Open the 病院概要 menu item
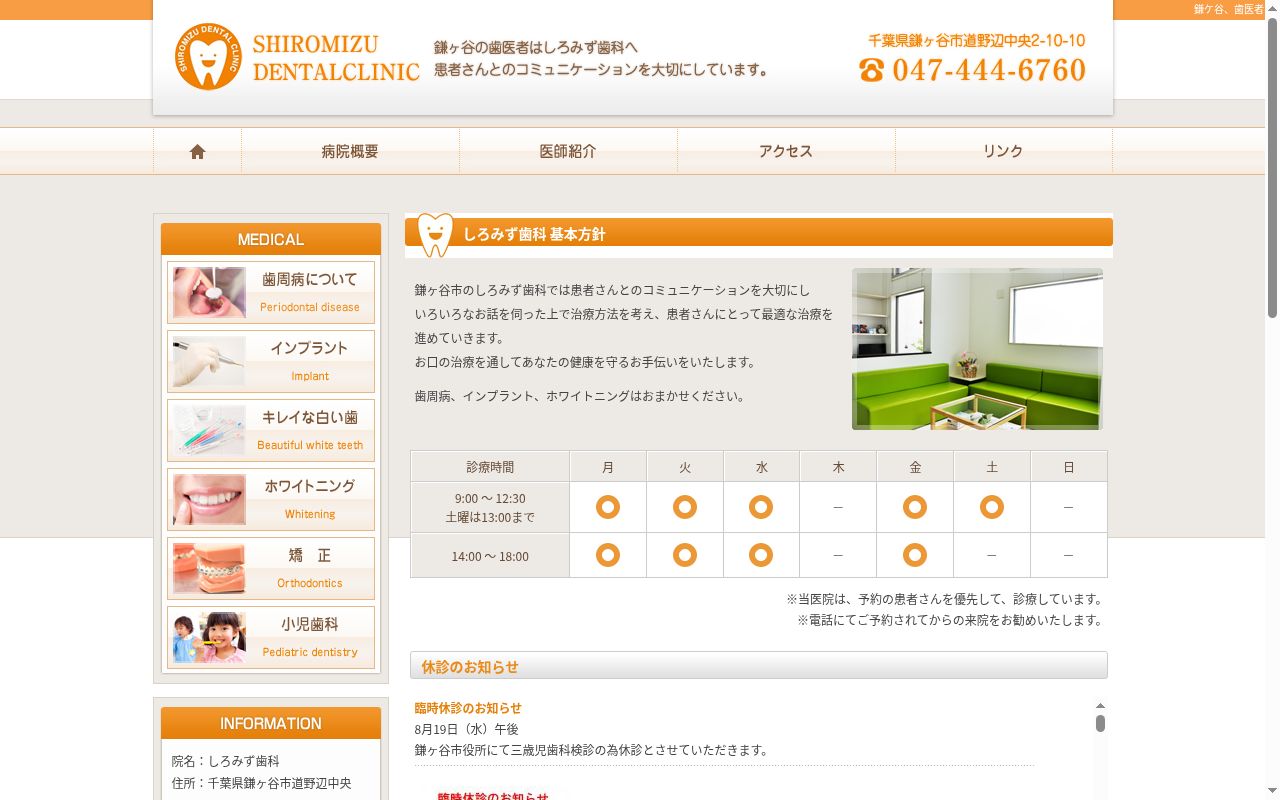The height and width of the screenshot is (800, 1280). click(x=350, y=151)
